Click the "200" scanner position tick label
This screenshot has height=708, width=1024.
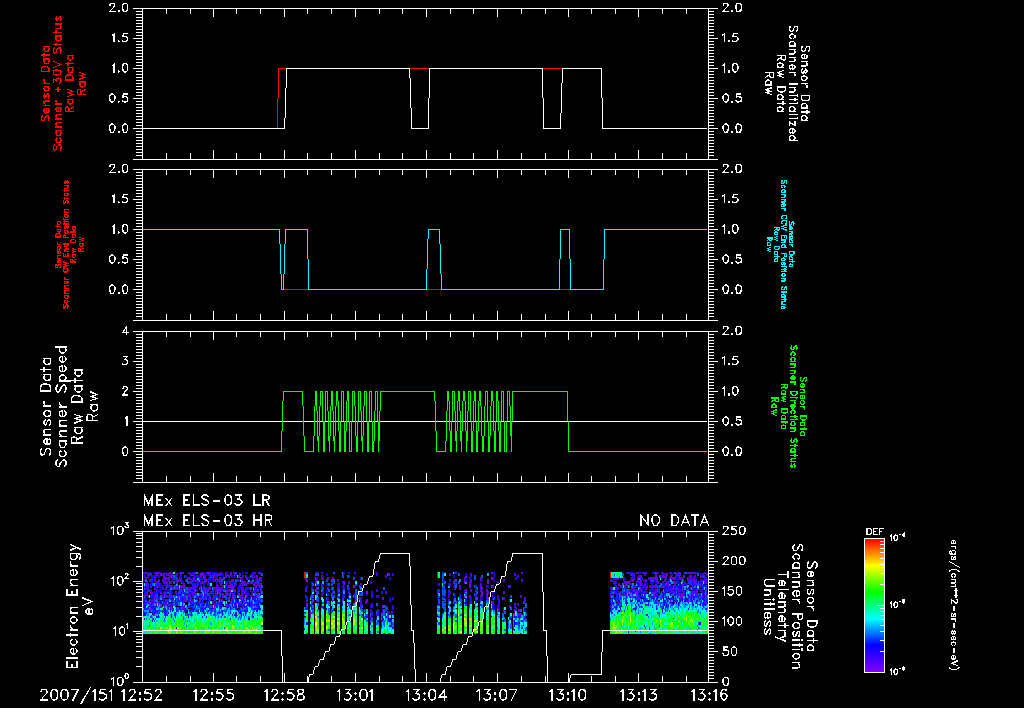click(x=735, y=561)
